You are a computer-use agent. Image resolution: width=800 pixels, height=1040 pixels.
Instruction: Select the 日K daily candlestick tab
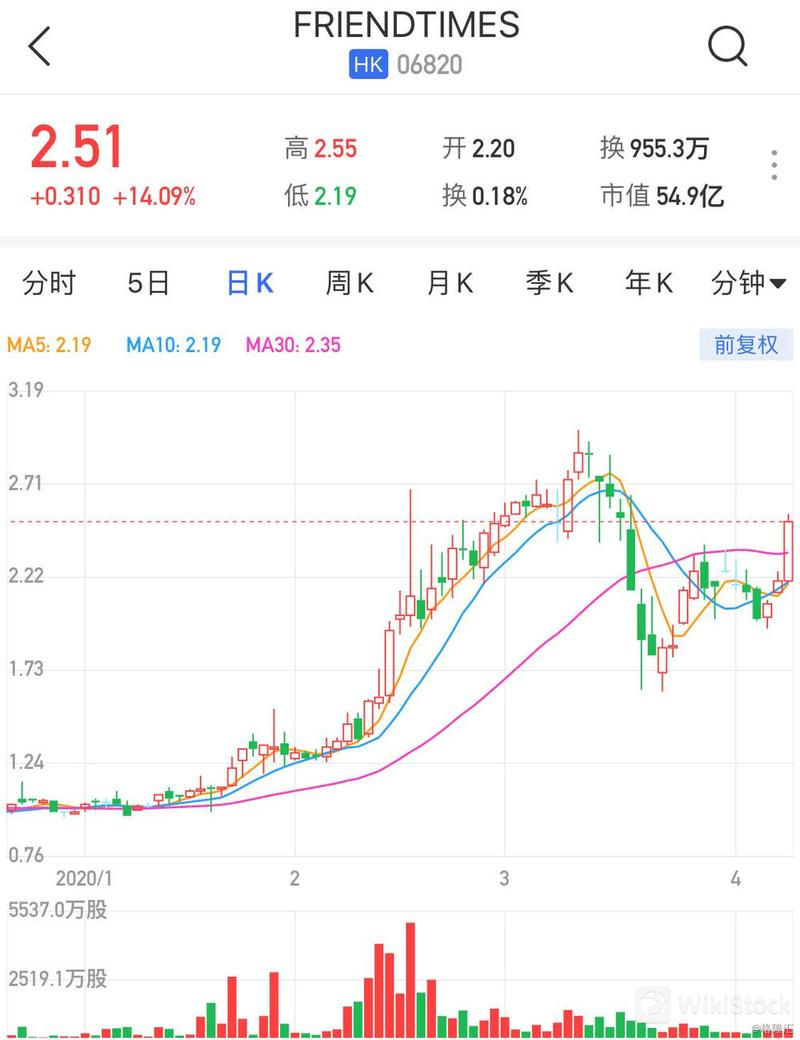pyautogui.click(x=249, y=284)
